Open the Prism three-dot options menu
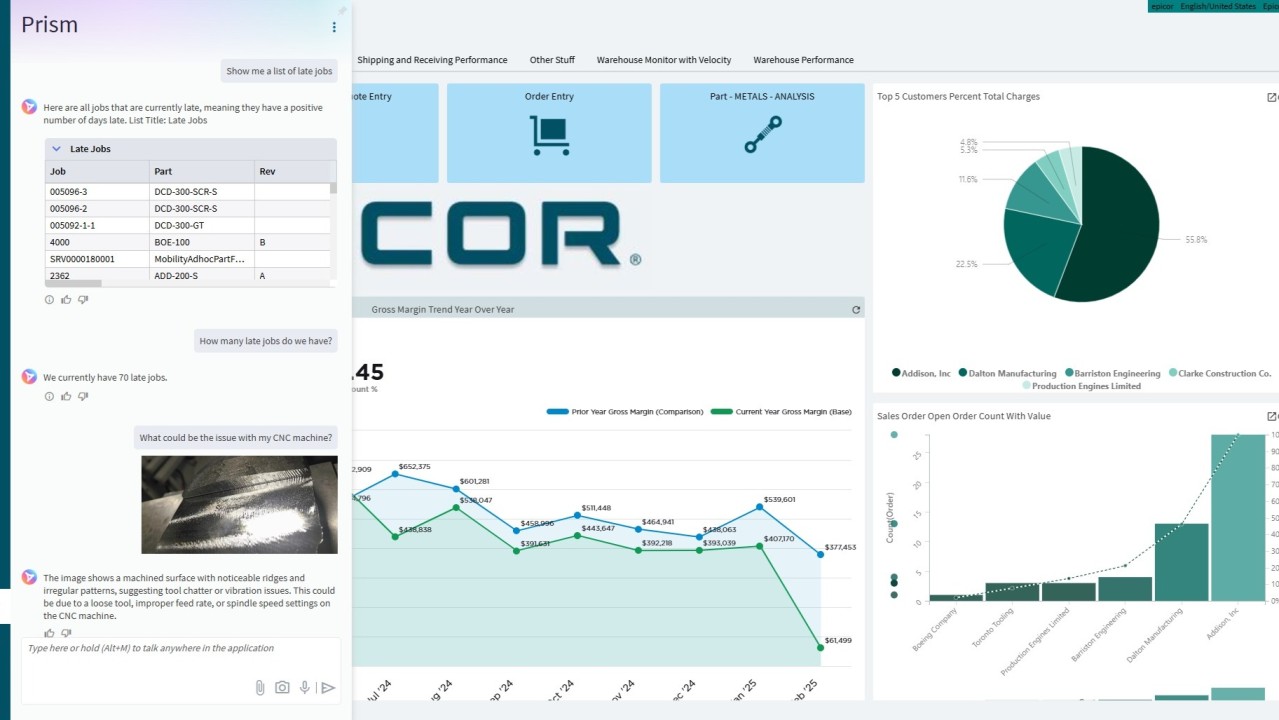The height and width of the screenshot is (720, 1279). point(334,27)
